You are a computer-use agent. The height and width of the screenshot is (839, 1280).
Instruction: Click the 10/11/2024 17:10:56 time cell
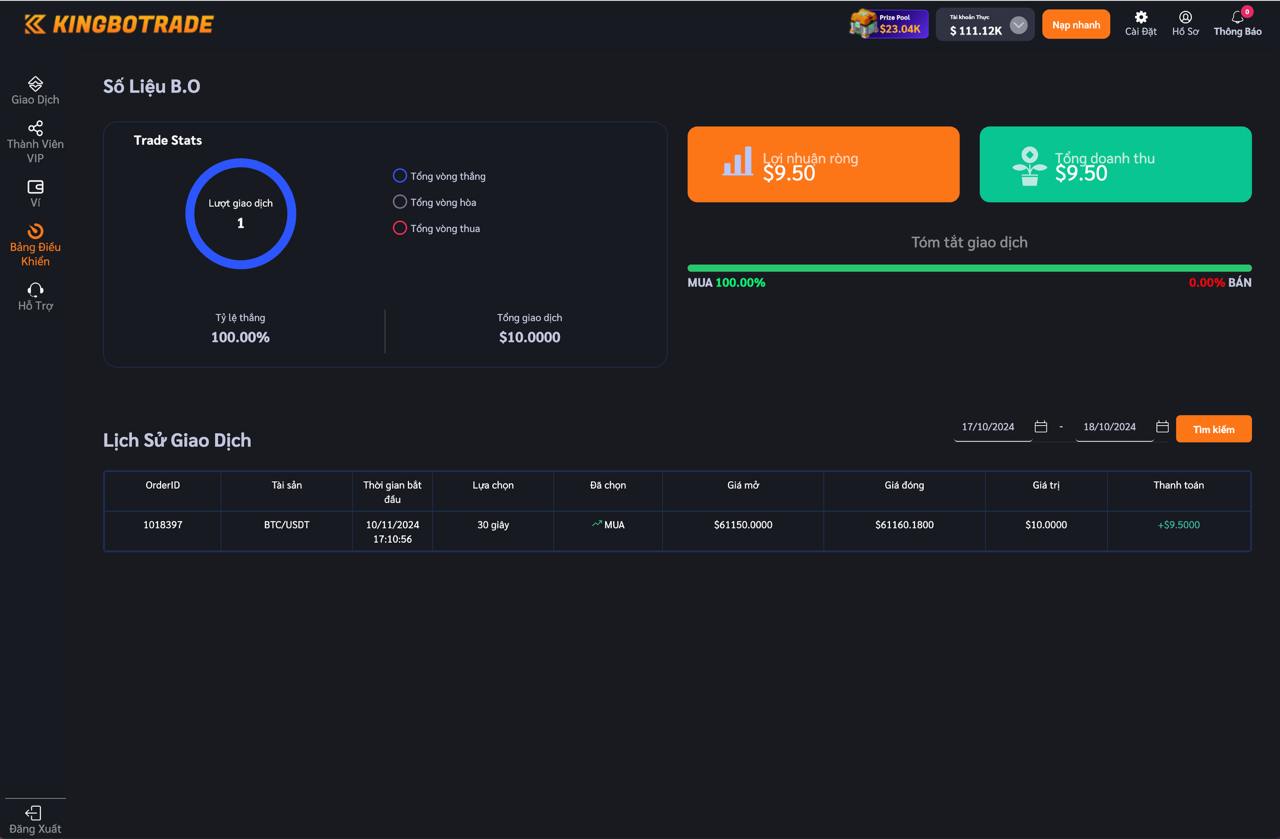coord(392,532)
